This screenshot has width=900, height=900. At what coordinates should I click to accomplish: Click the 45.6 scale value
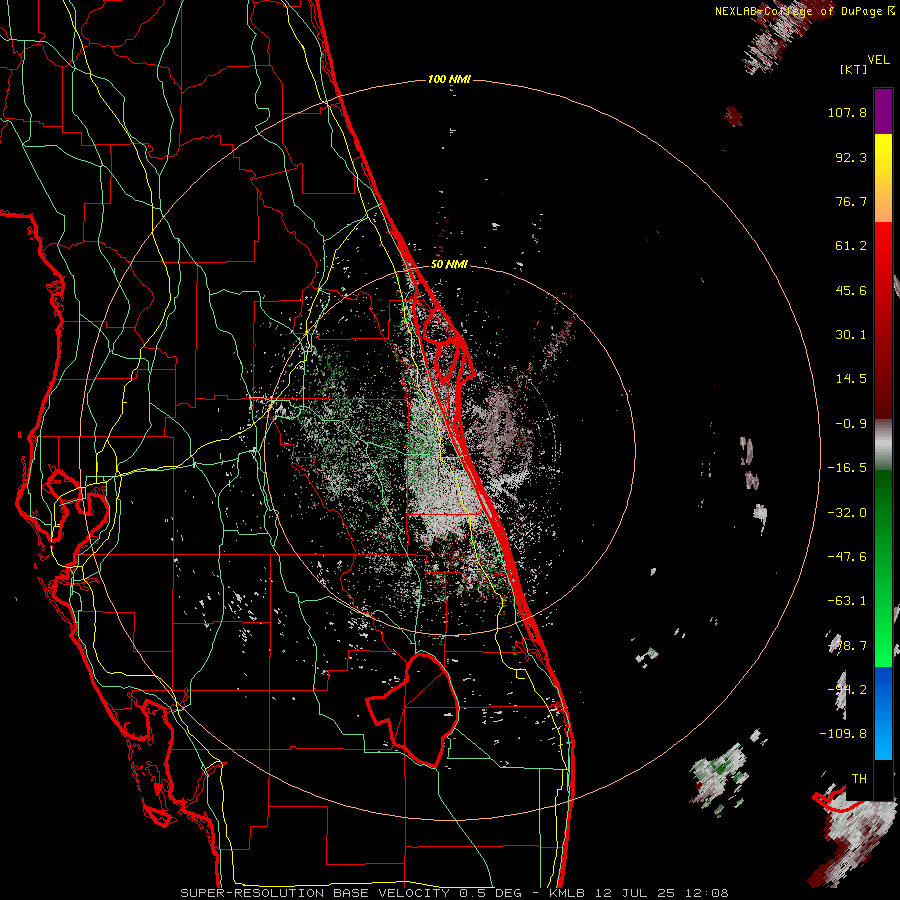[851, 290]
